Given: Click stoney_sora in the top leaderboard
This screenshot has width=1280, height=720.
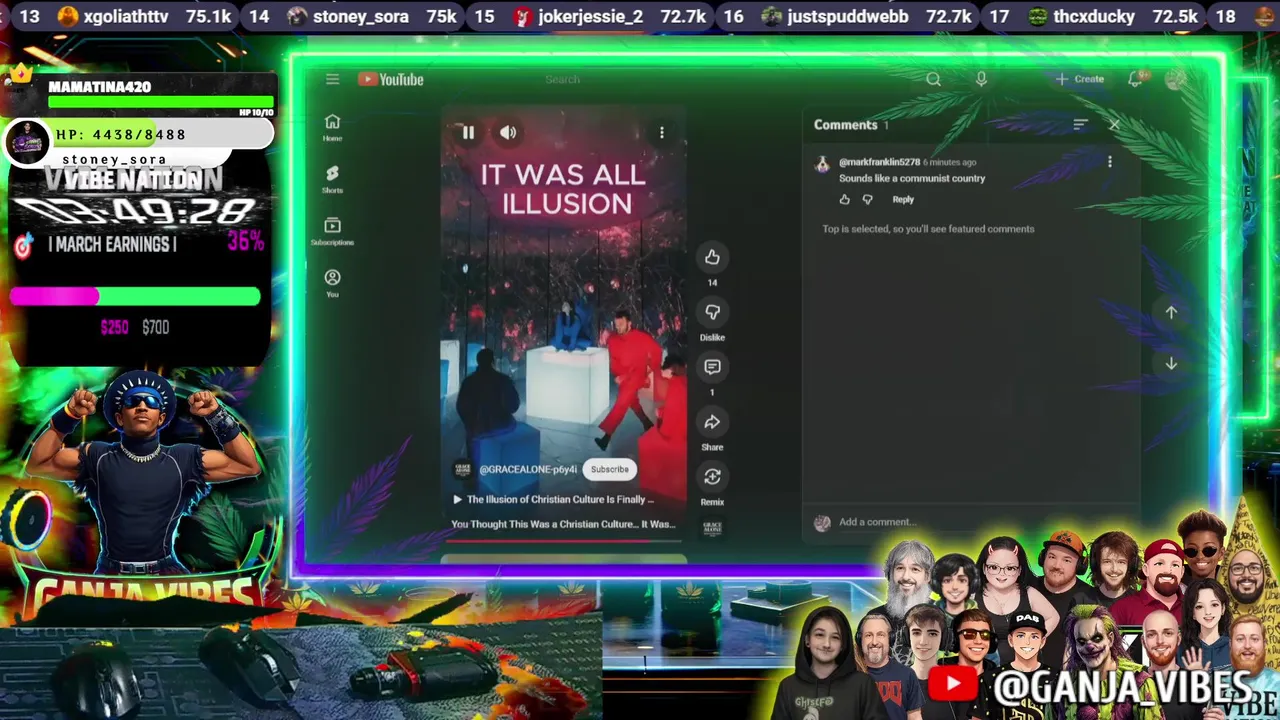Looking at the screenshot, I should [361, 16].
